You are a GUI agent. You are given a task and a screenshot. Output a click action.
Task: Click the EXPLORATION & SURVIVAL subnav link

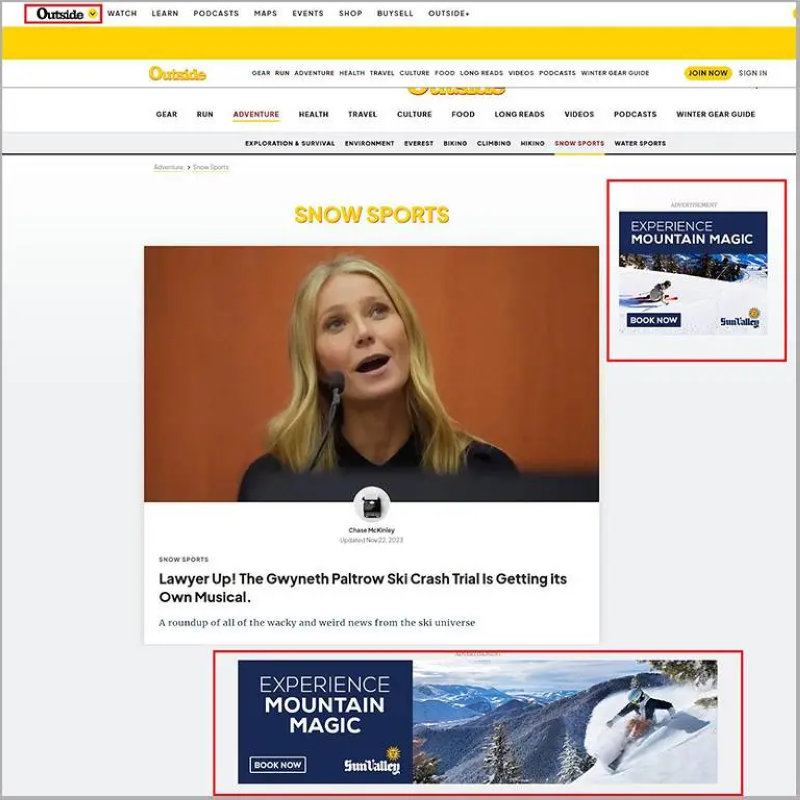point(289,143)
